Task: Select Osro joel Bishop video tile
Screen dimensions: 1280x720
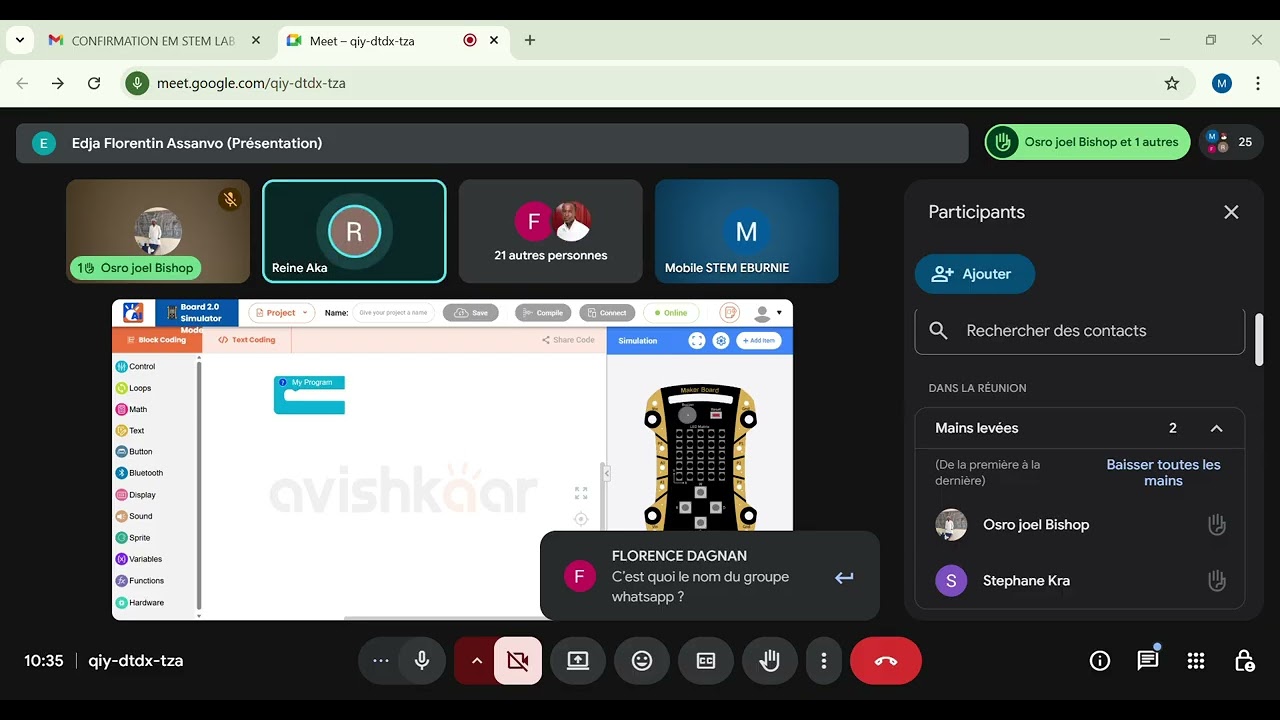Action: pos(158,232)
